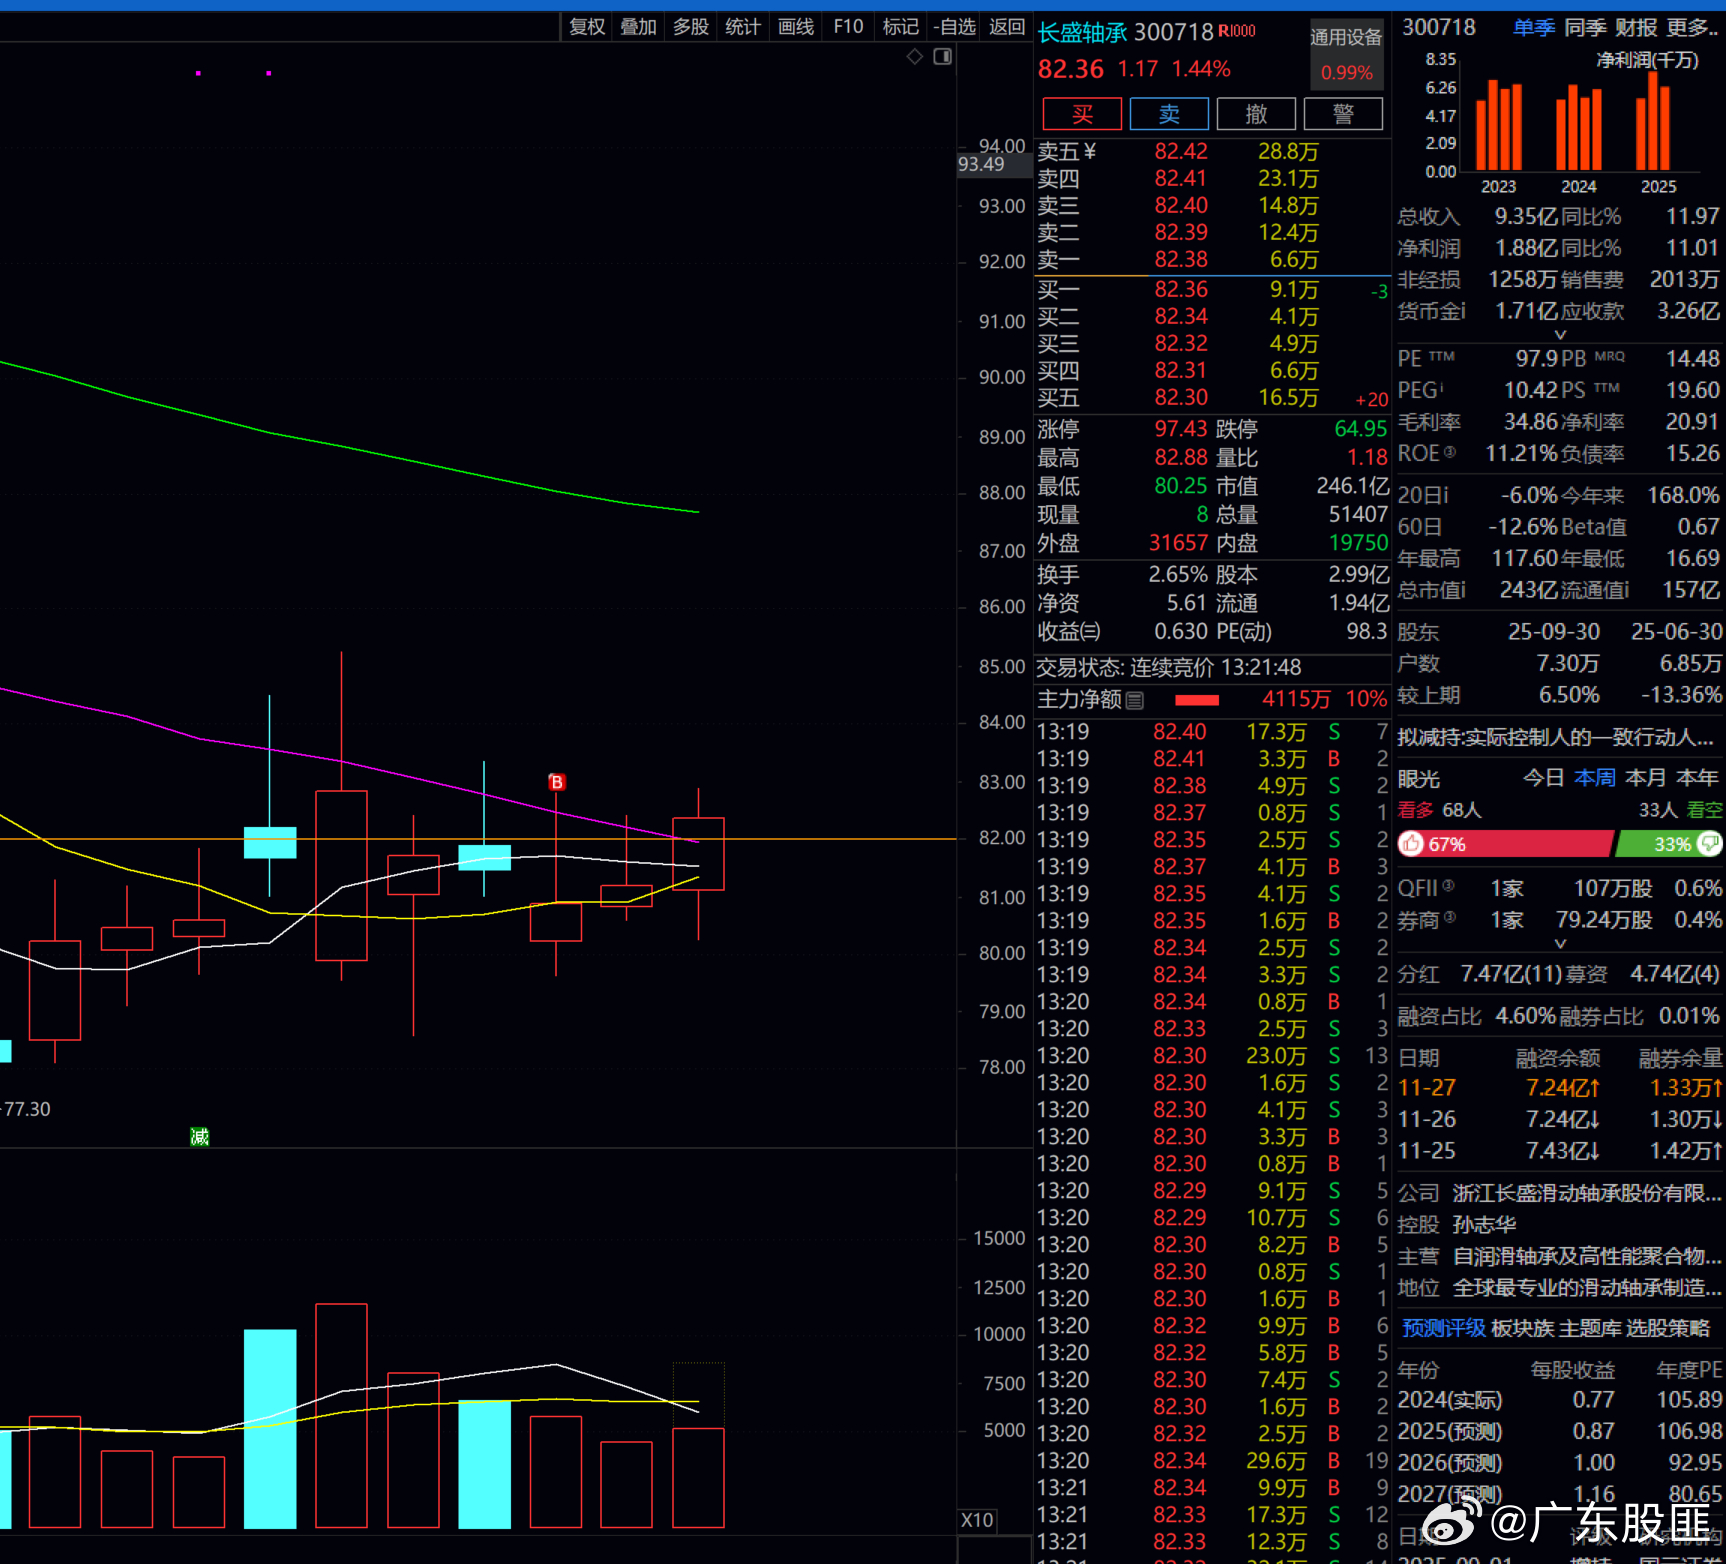Viewport: 1726px width, 1564px height.
Task: Click the 警 alert button
Action: pos(1343,114)
